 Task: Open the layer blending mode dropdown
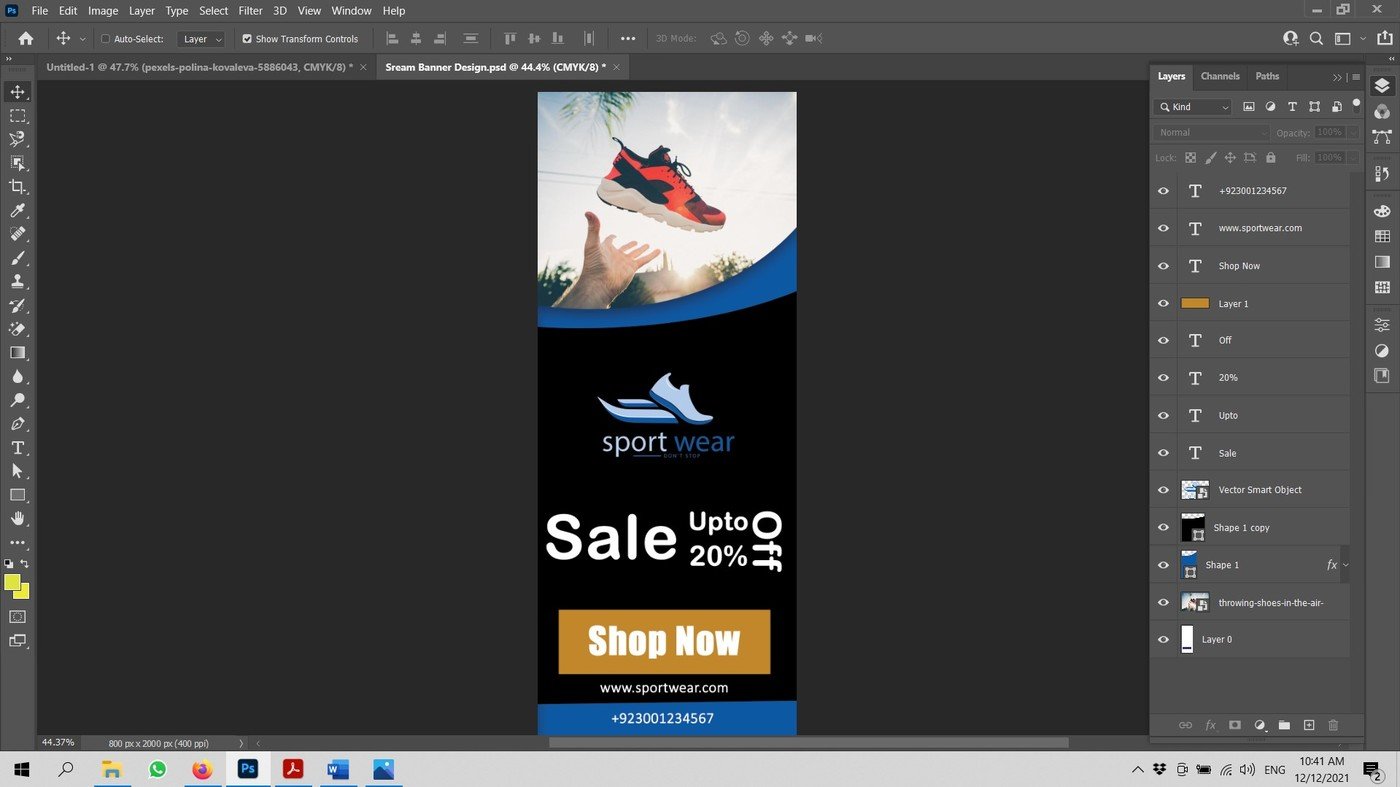[1210, 131]
